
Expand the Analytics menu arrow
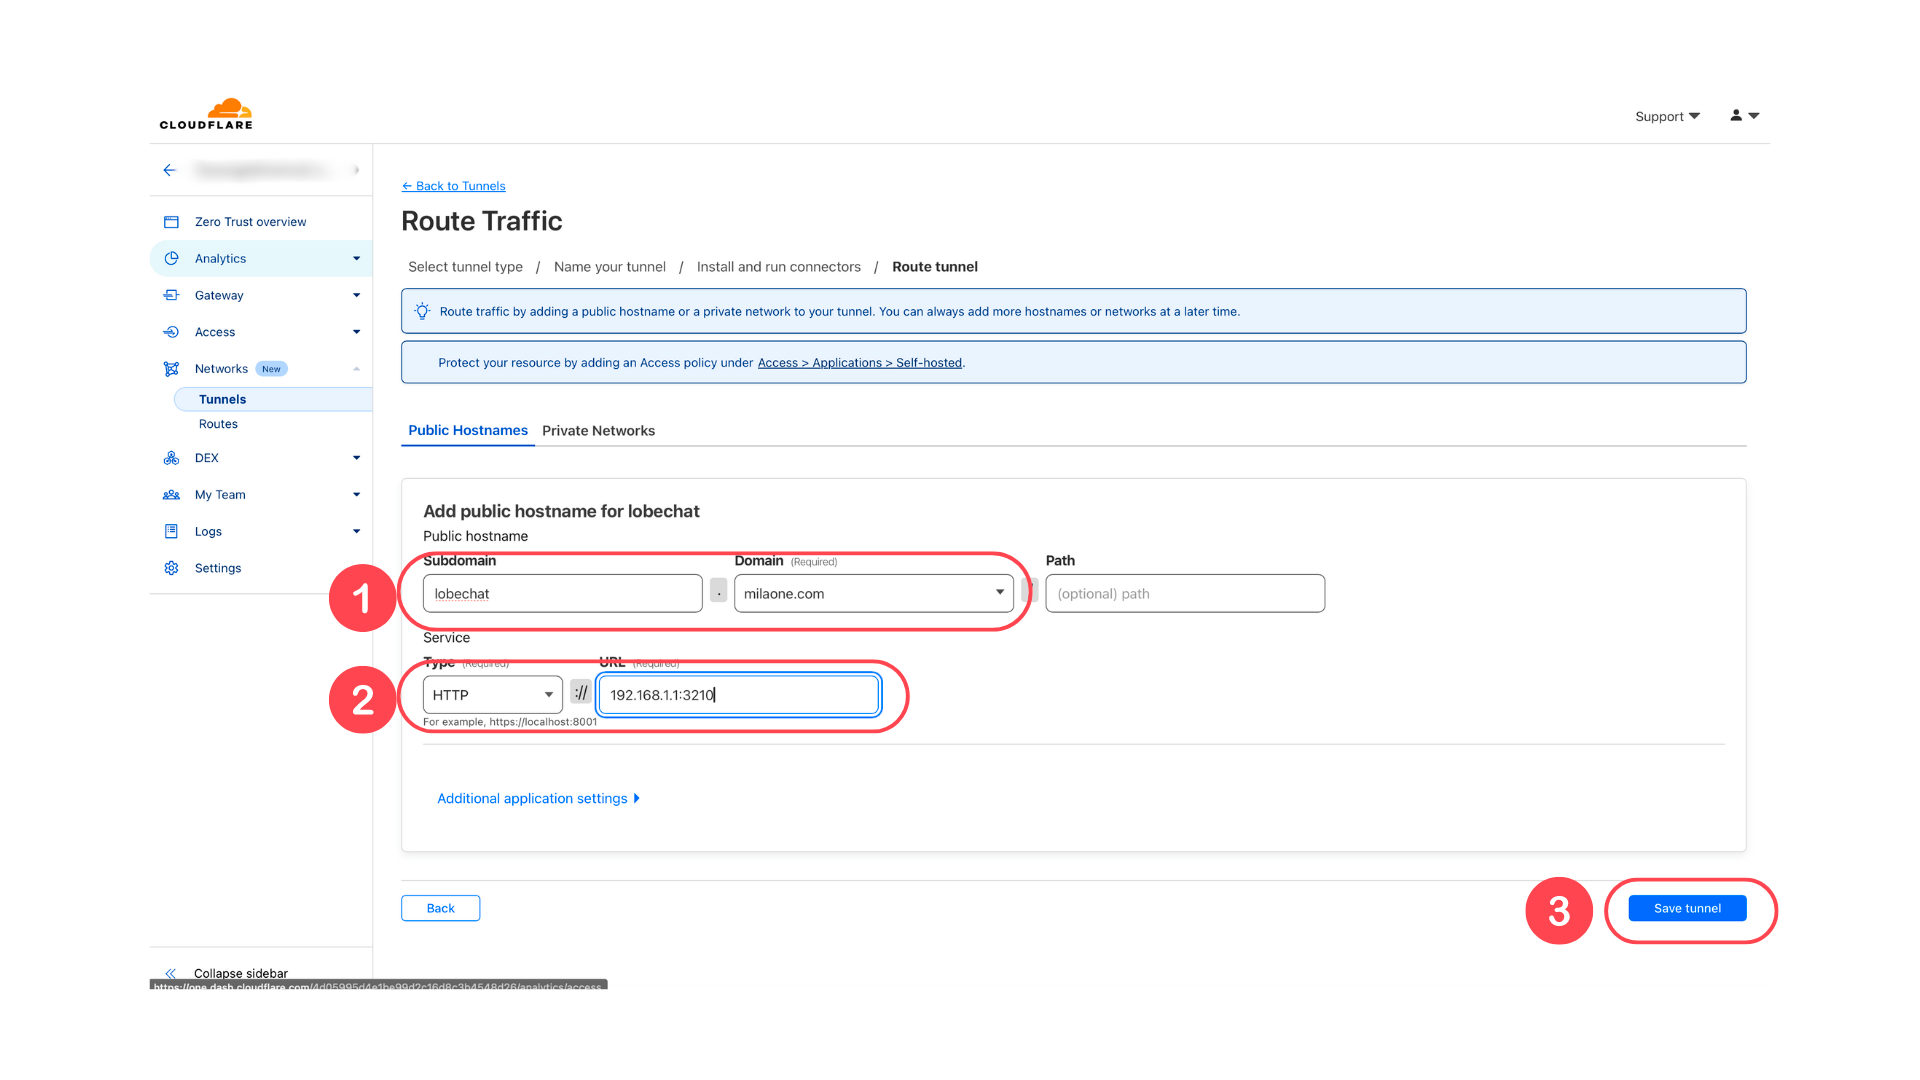point(356,259)
